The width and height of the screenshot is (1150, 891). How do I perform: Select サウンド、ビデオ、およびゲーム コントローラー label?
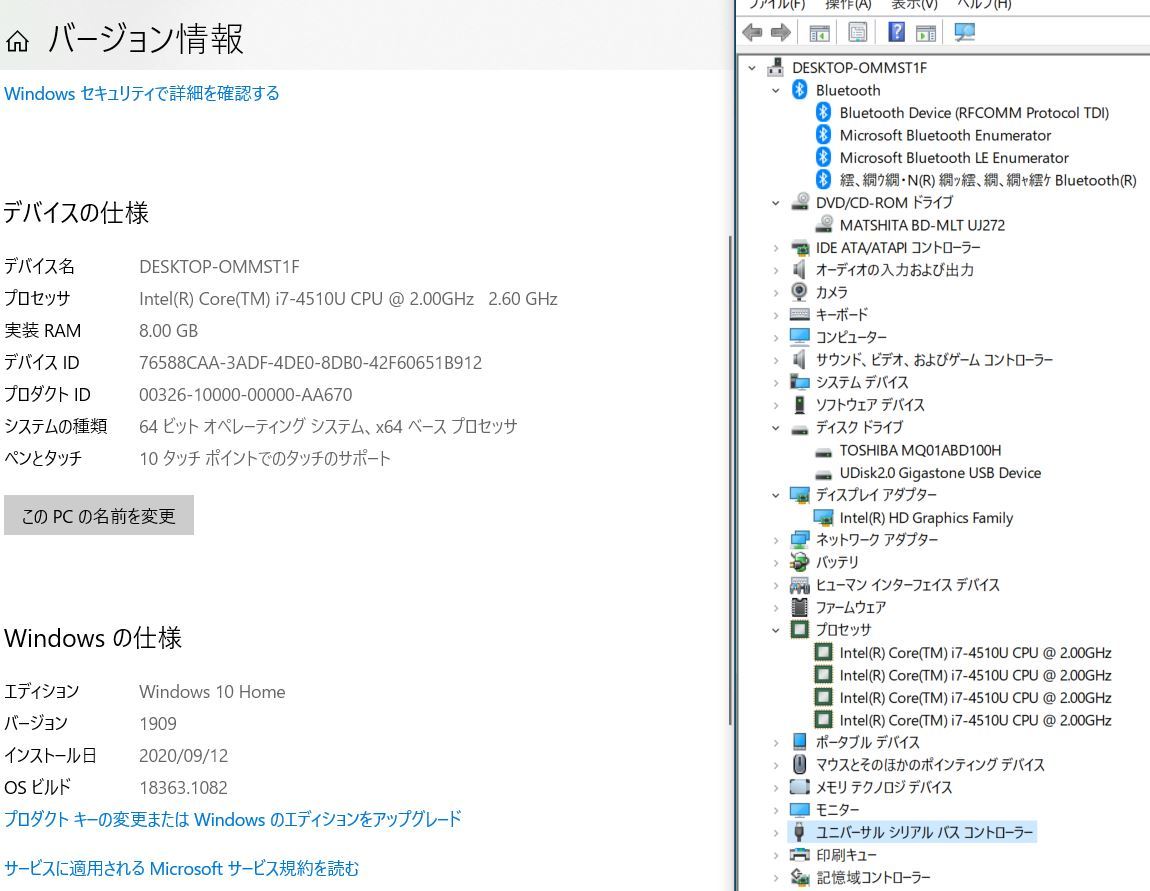click(934, 360)
